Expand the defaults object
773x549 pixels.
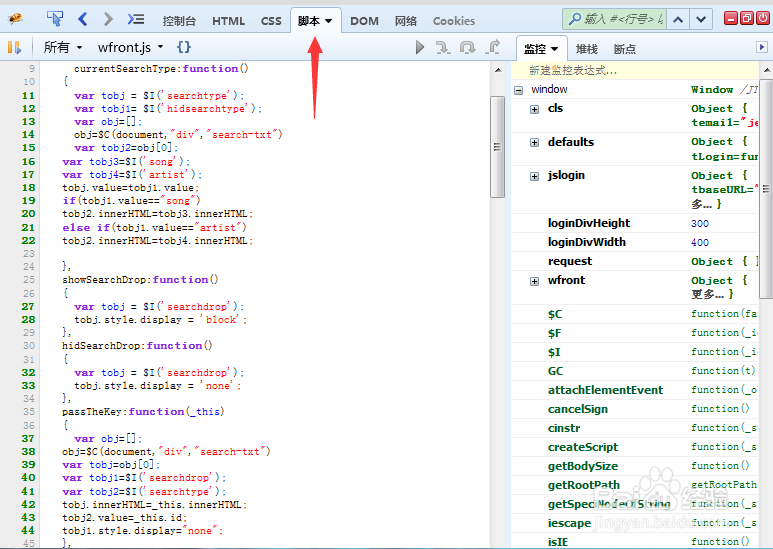point(534,142)
